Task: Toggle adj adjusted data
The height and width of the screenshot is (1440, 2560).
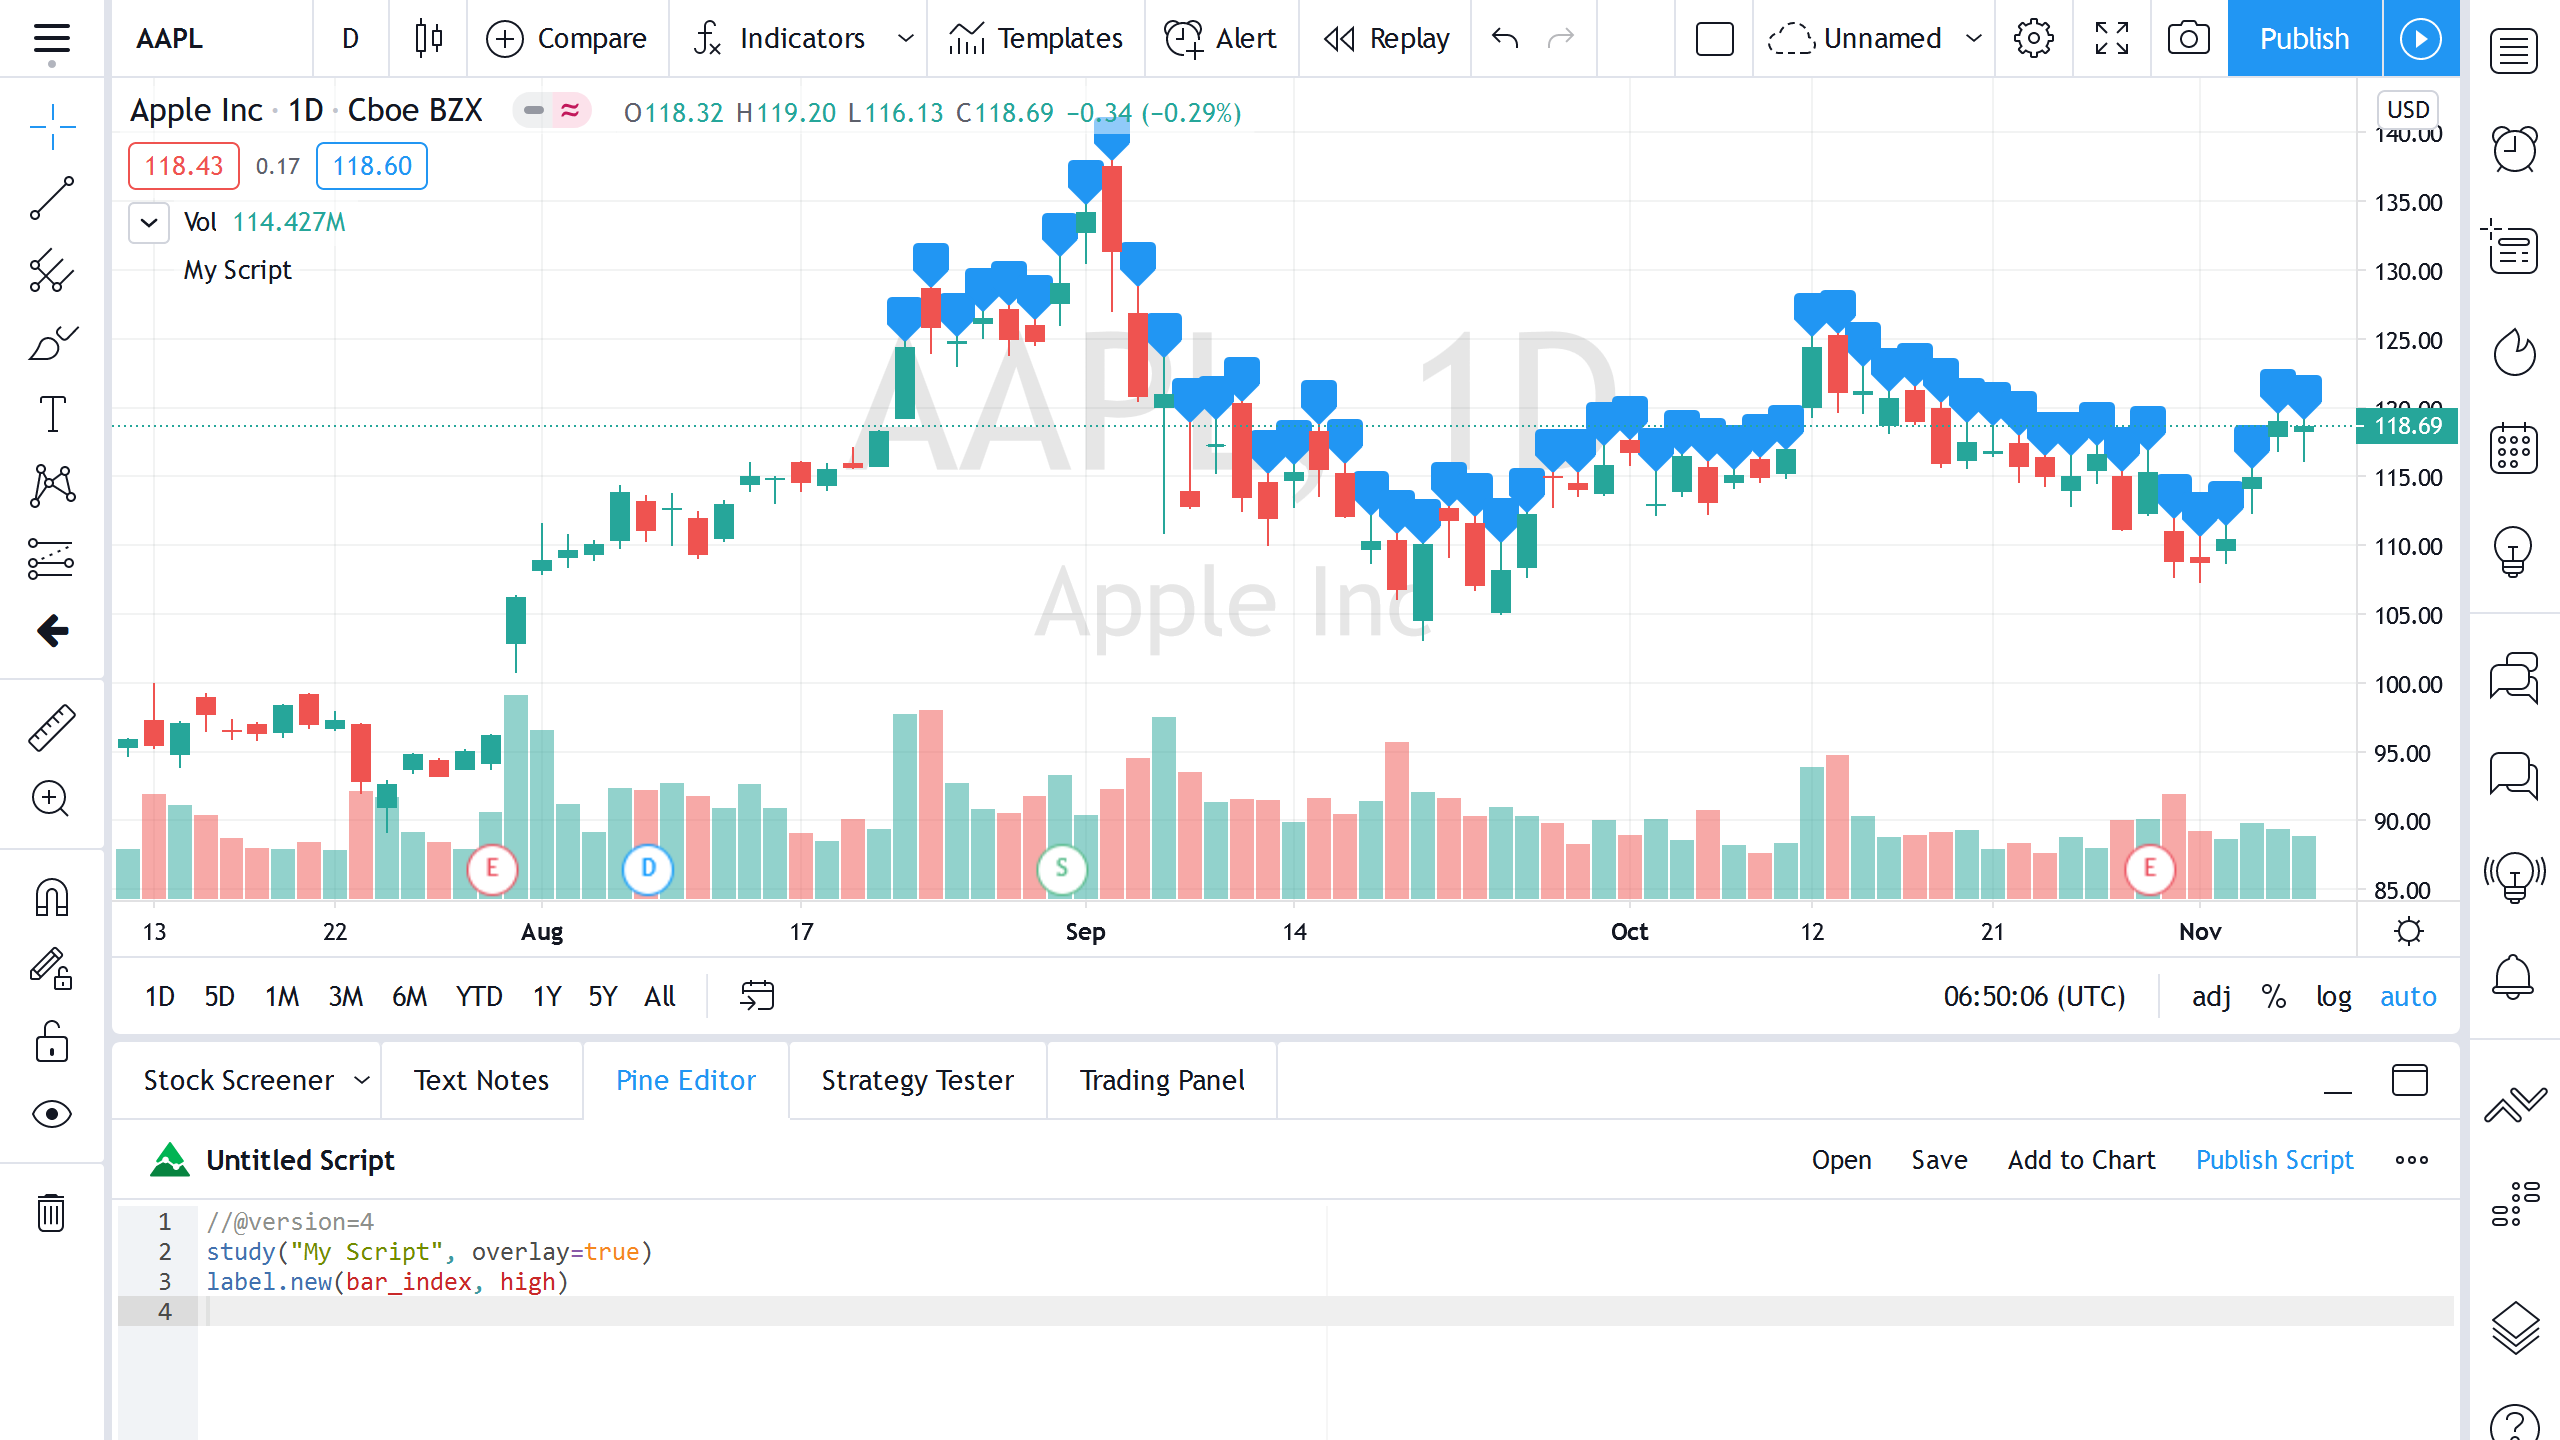Action: [2211, 997]
